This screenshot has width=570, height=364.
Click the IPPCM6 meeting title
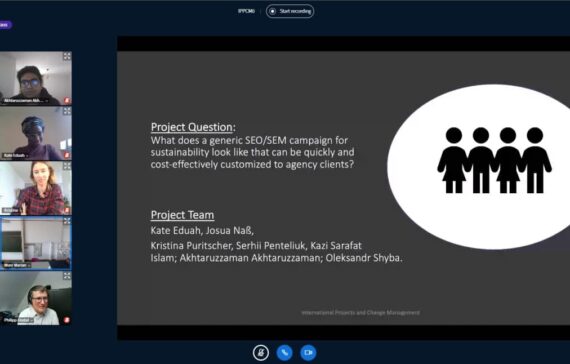[246, 11]
